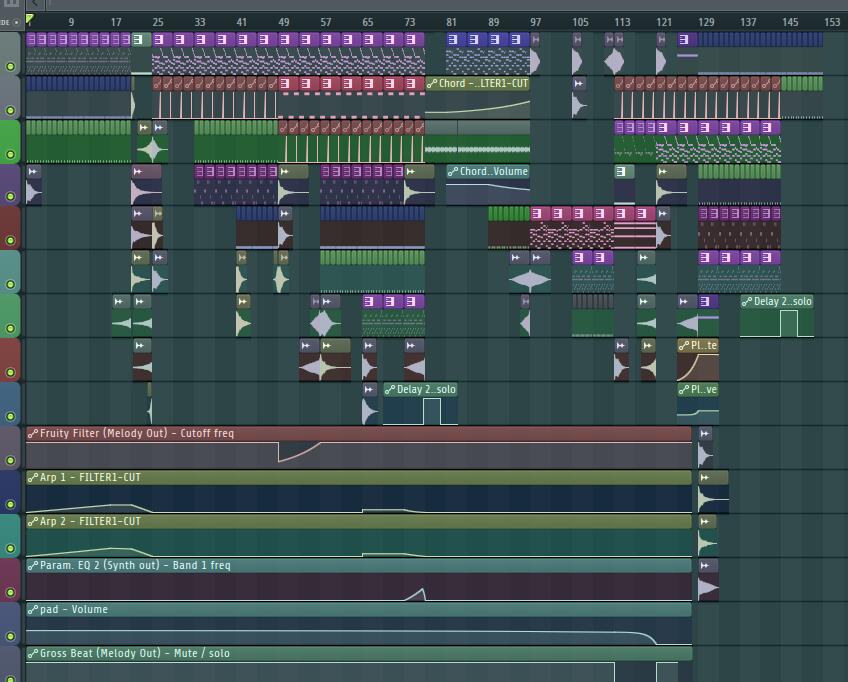Viewport: 848px width, 682px height.
Task: Open the pad - Volume clip menu icon
Action: [x=33, y=610]
